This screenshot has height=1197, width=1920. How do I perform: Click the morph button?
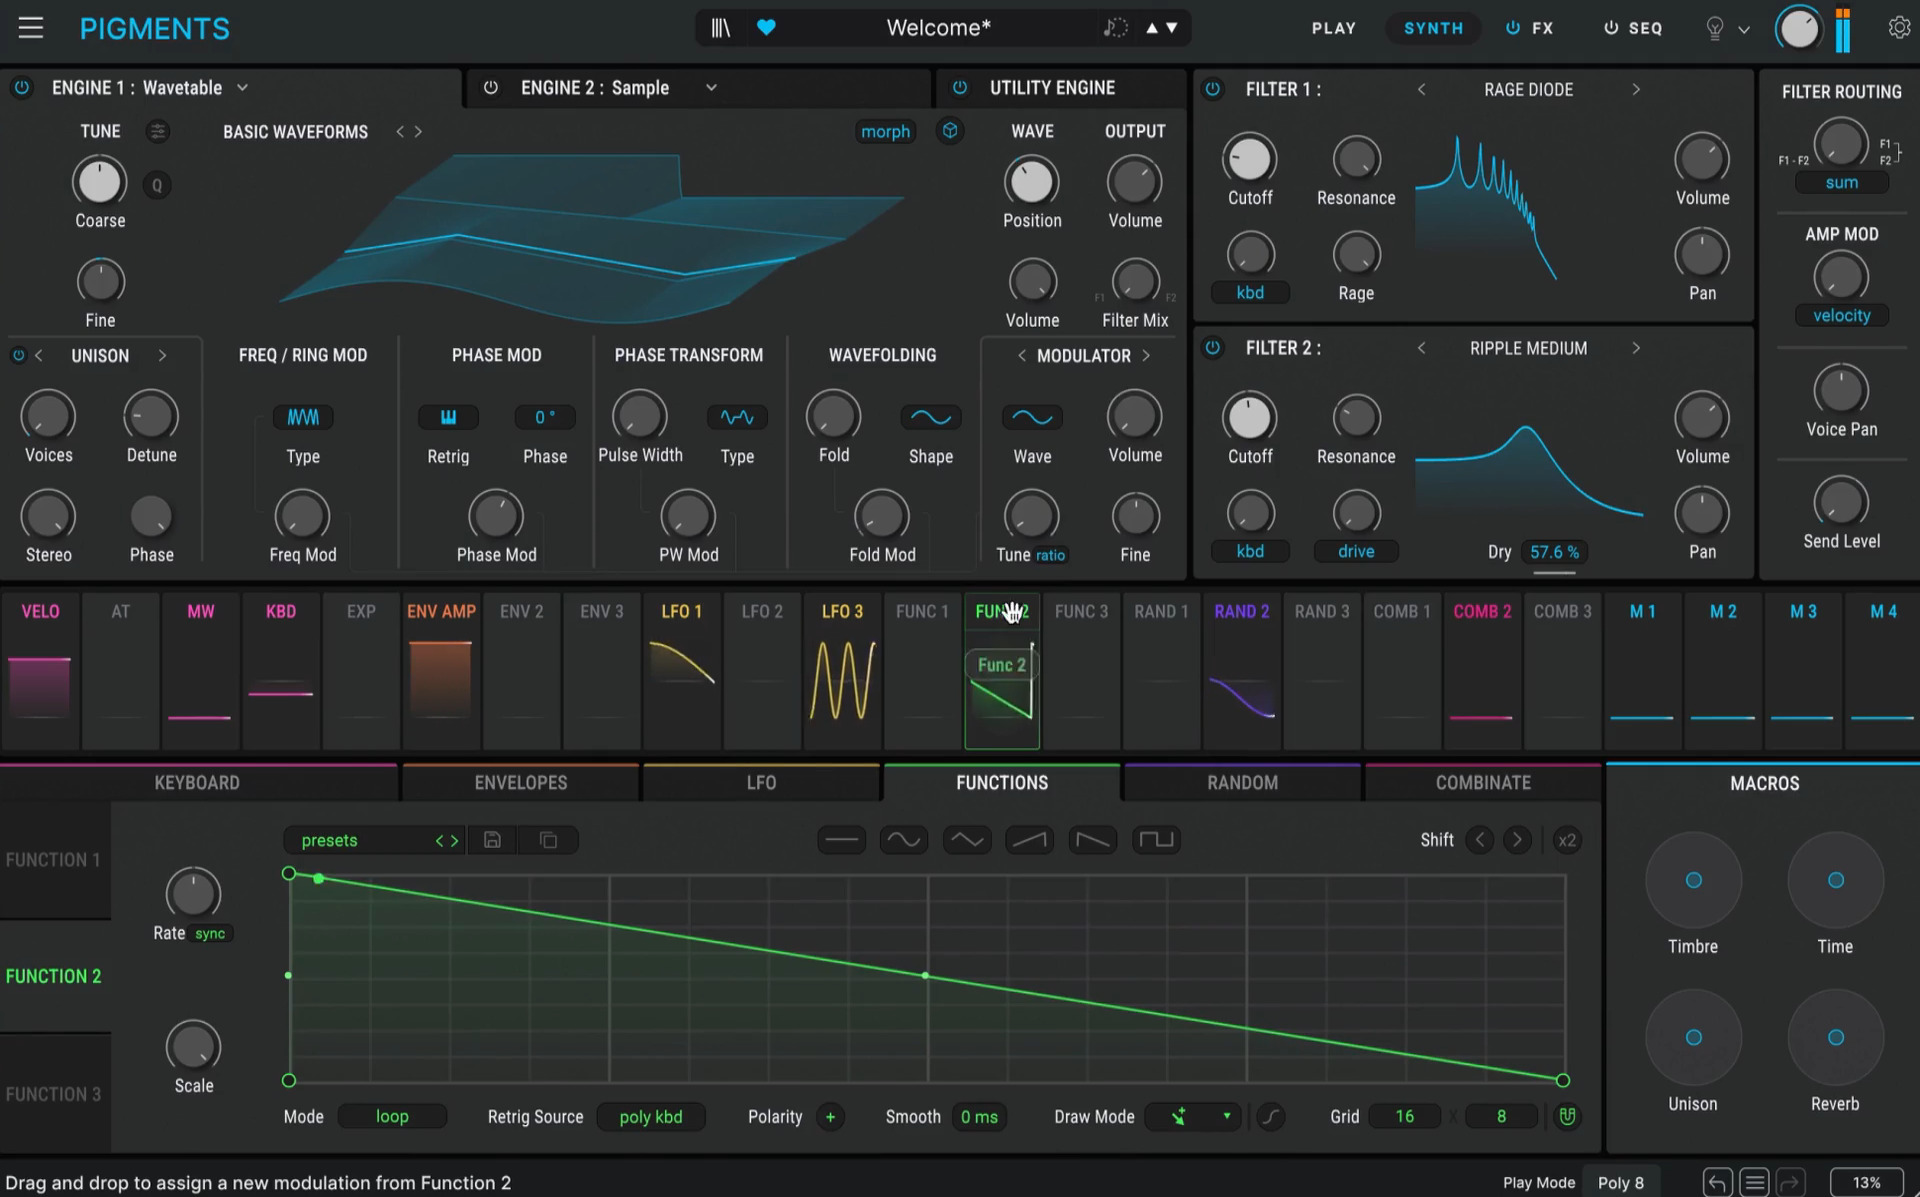(885, 132)
